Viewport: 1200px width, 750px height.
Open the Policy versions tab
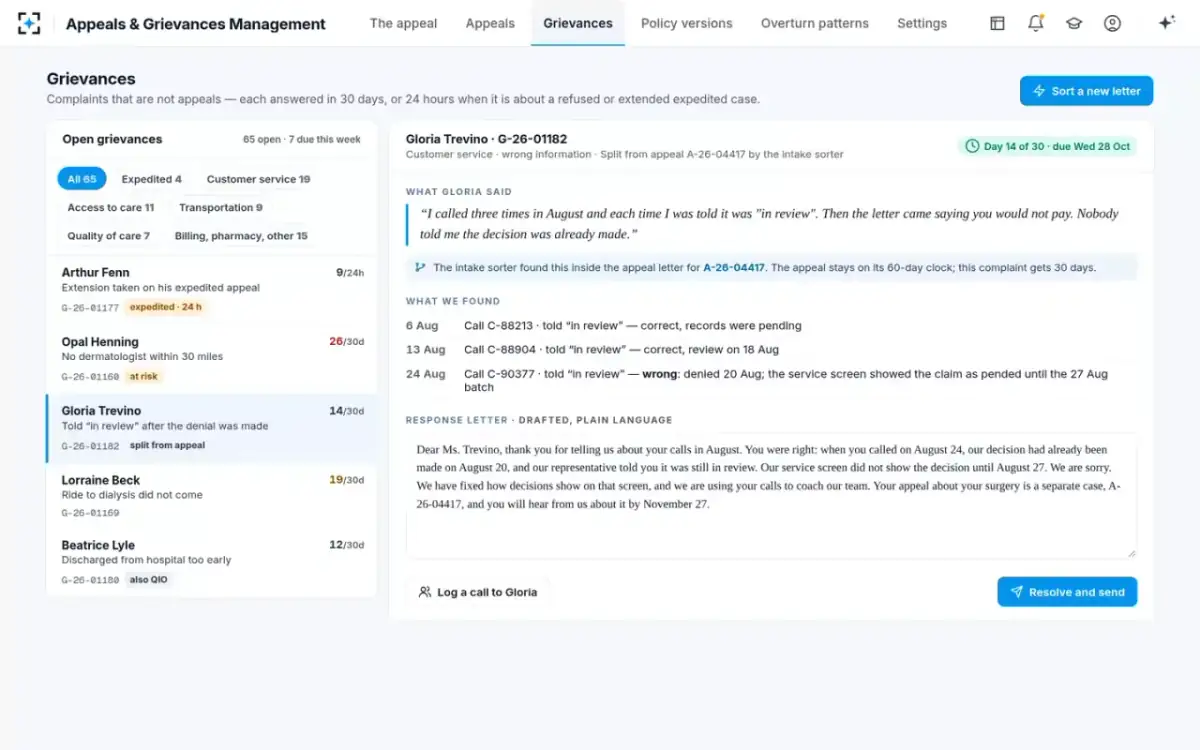pyautogui.click(x=686, y=23)
